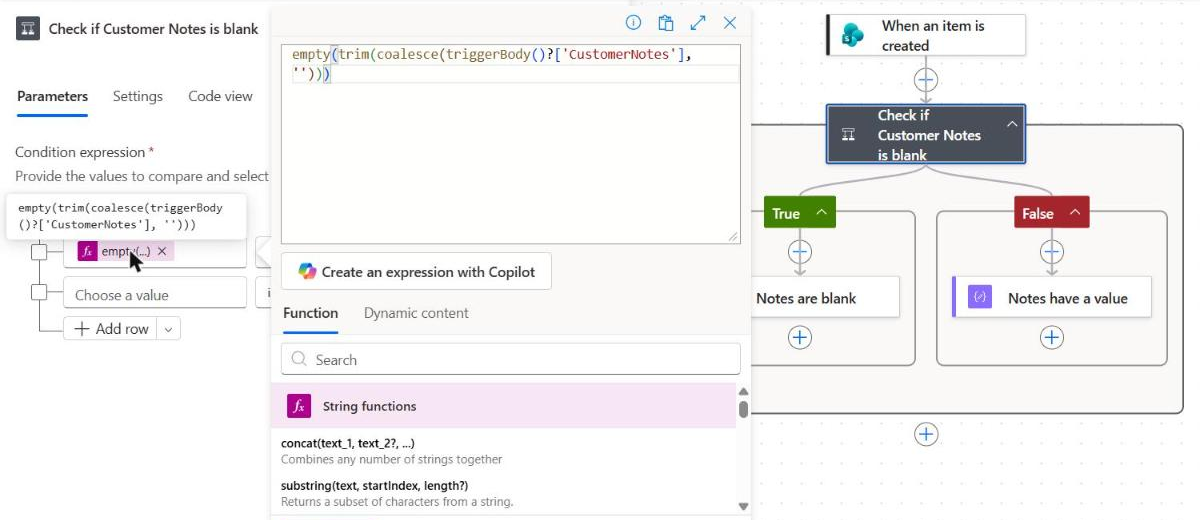Open the Add row dropdown arrow

click(x=168, y=329)
